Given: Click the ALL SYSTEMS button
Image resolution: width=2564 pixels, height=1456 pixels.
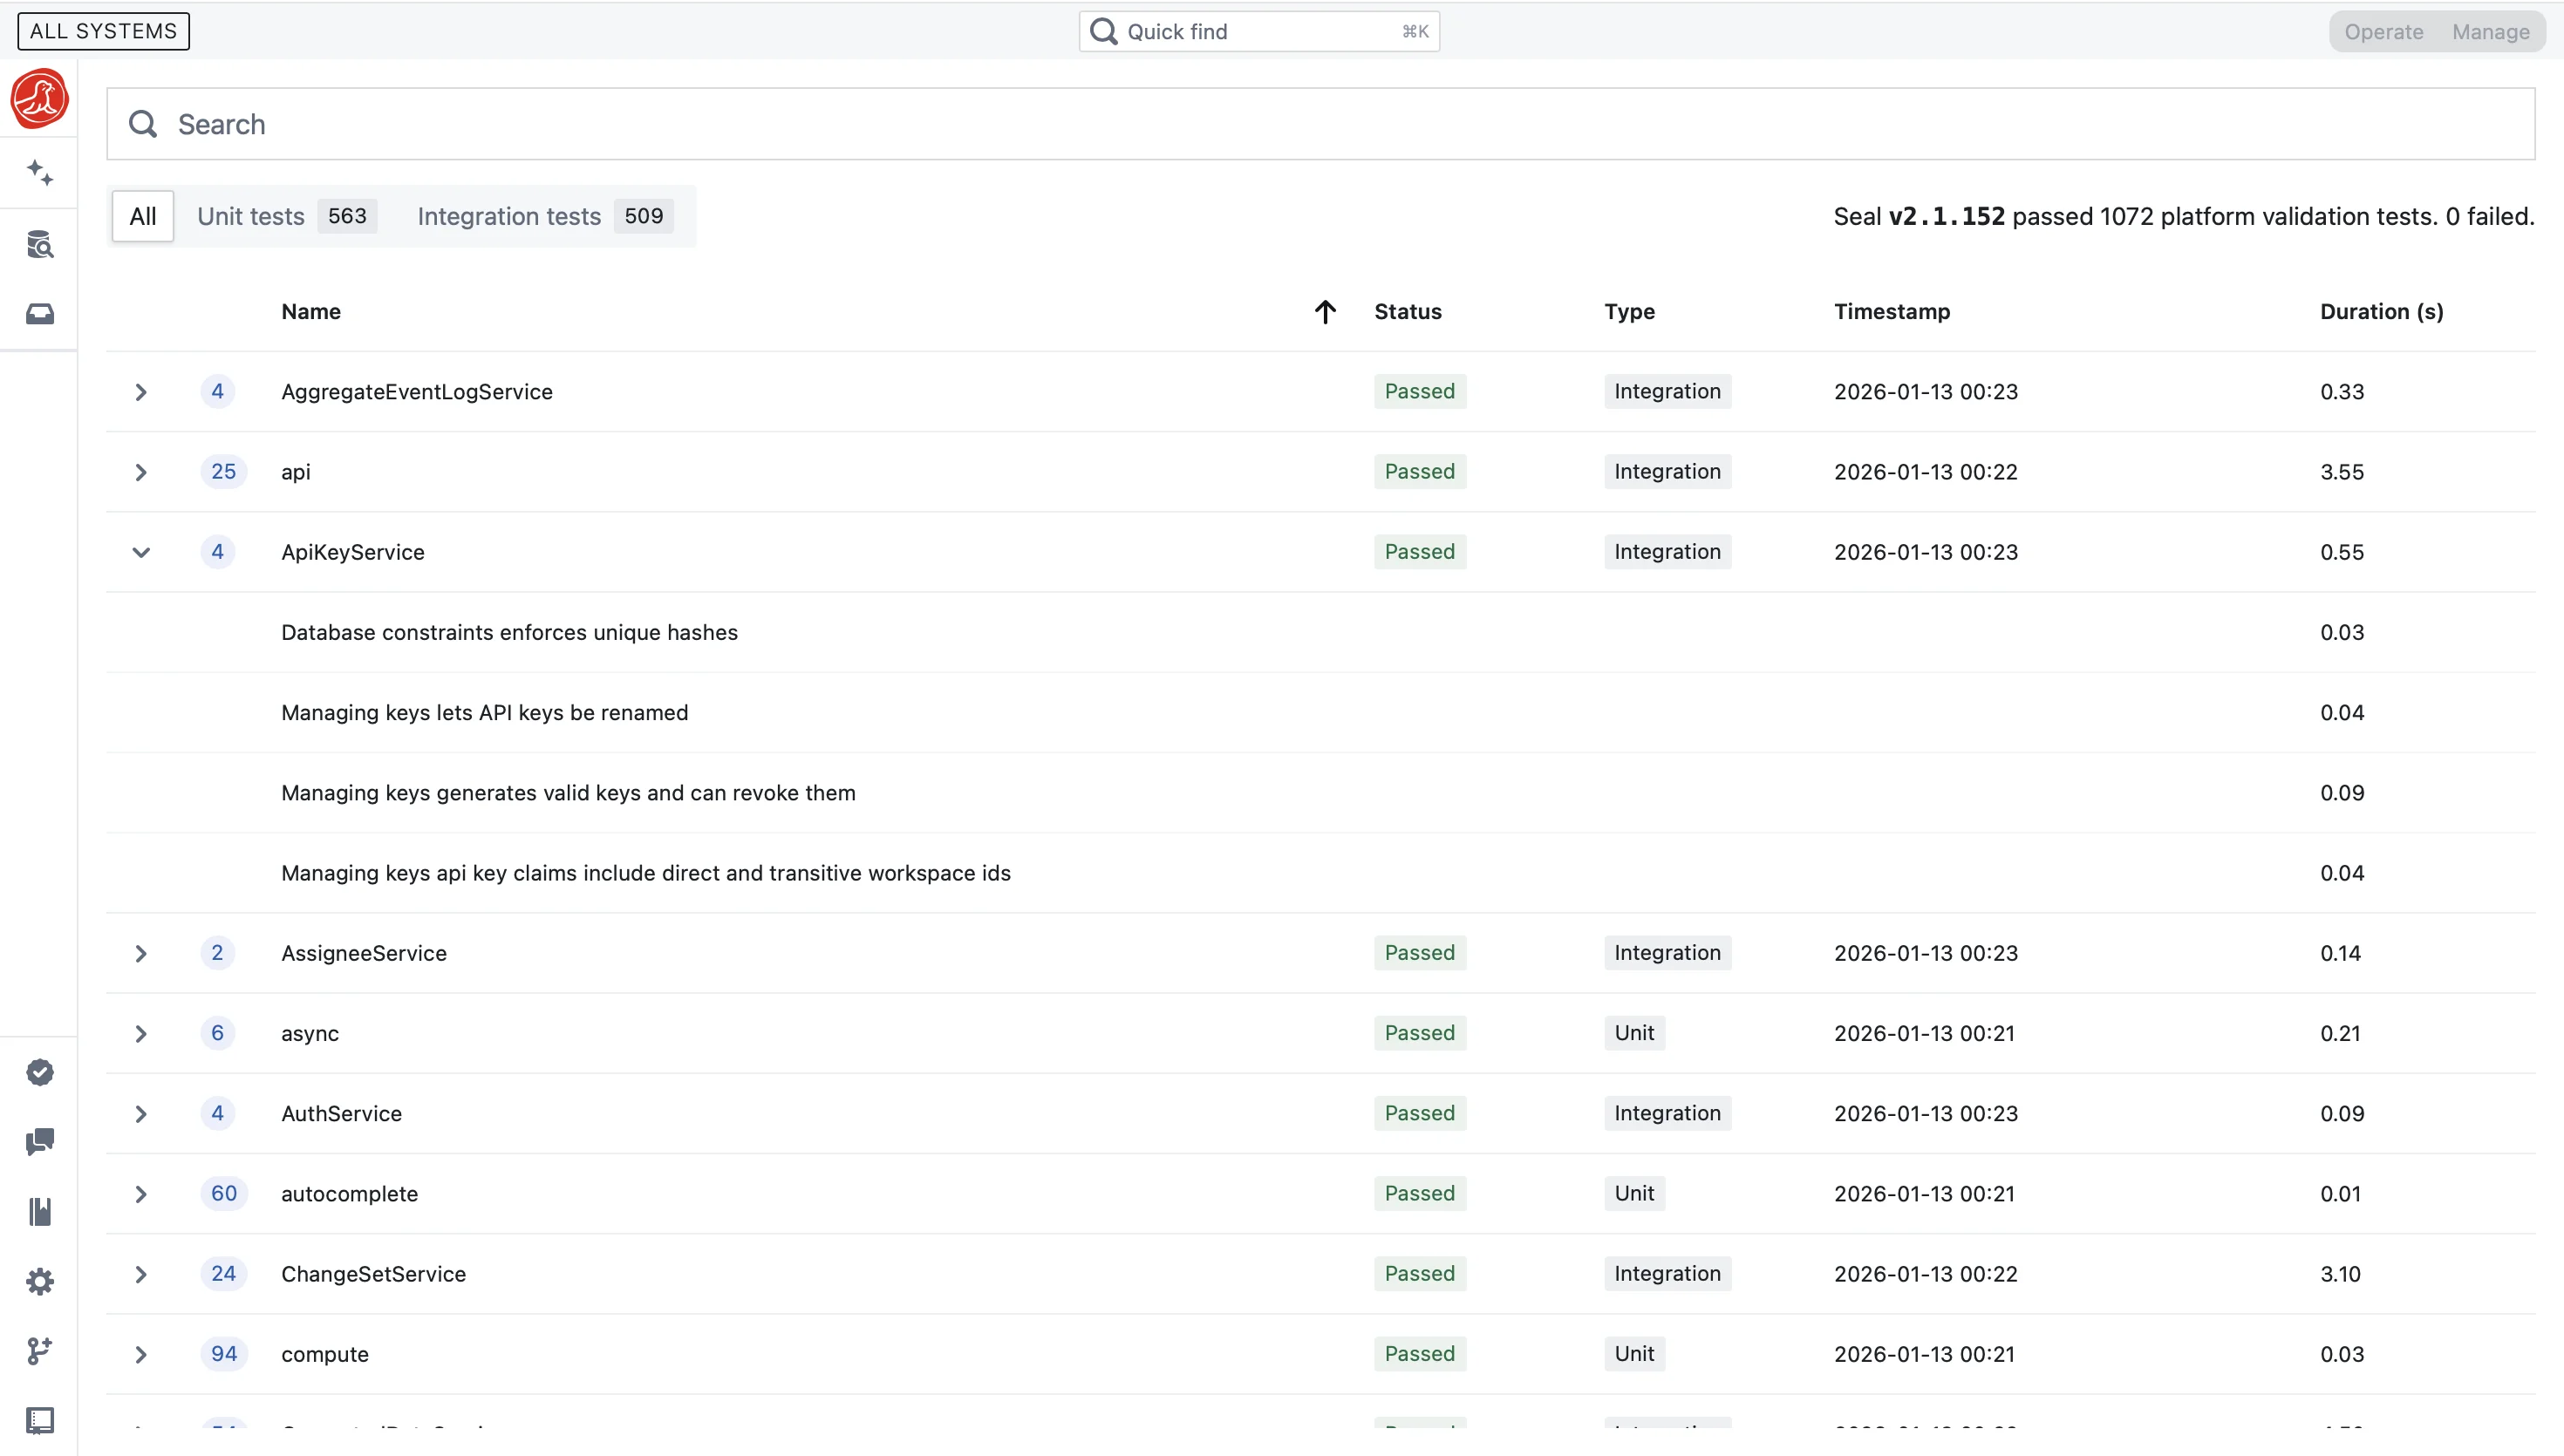Looking at the screenshot, I should point(103,31).
